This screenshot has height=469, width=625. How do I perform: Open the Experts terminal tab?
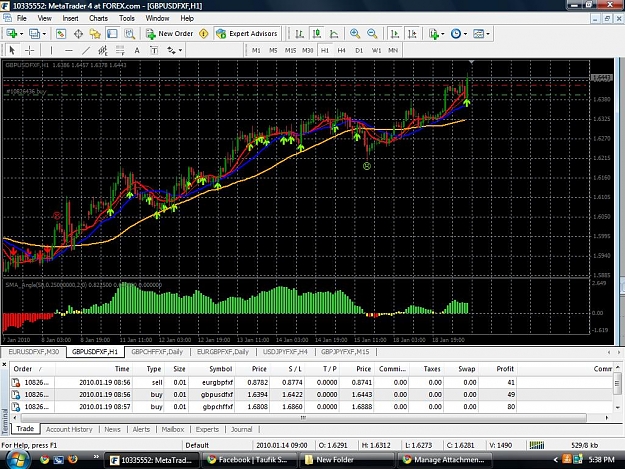(x=207, y=429)
